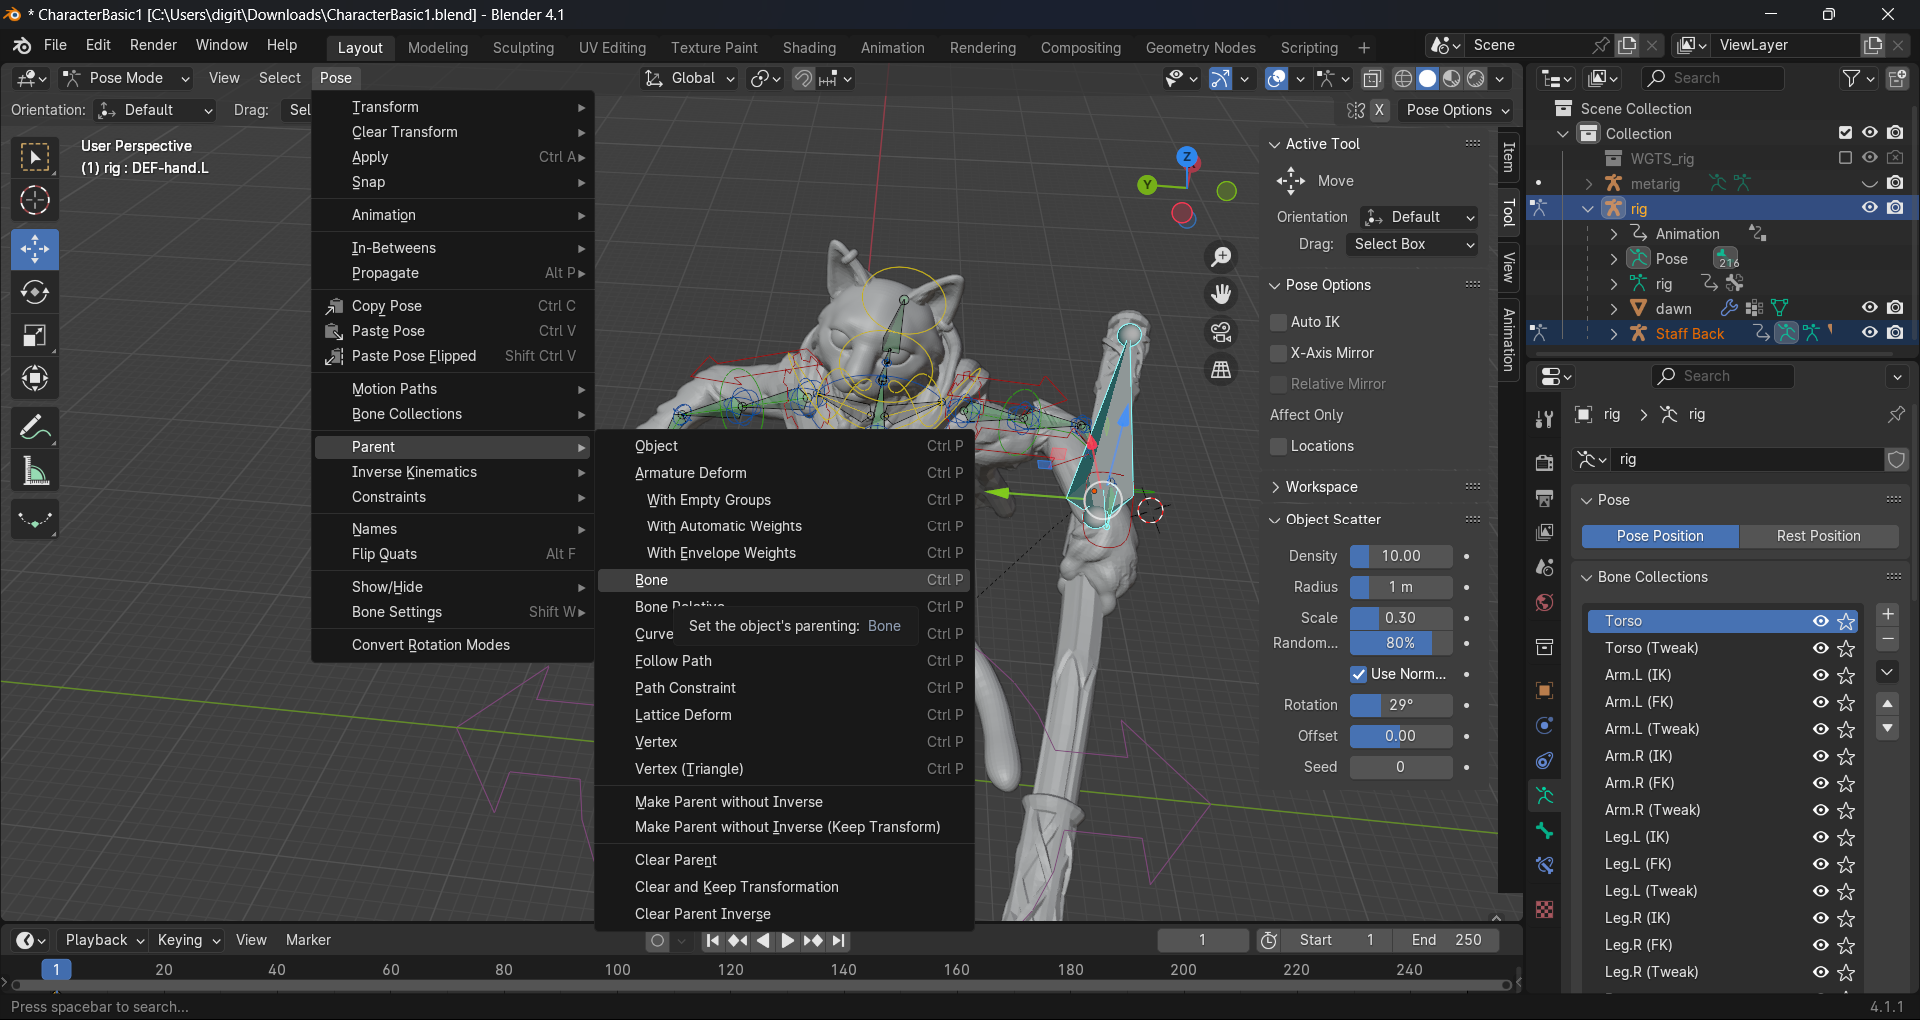Image resolution: width=1920 pixels, height=1020 pixels.
Task: Open the Pose Options popover button
Action: (1457, 110)
